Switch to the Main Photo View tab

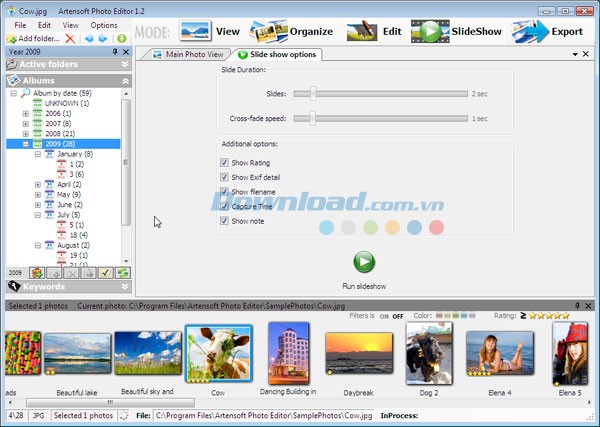[x=189, y=54]
